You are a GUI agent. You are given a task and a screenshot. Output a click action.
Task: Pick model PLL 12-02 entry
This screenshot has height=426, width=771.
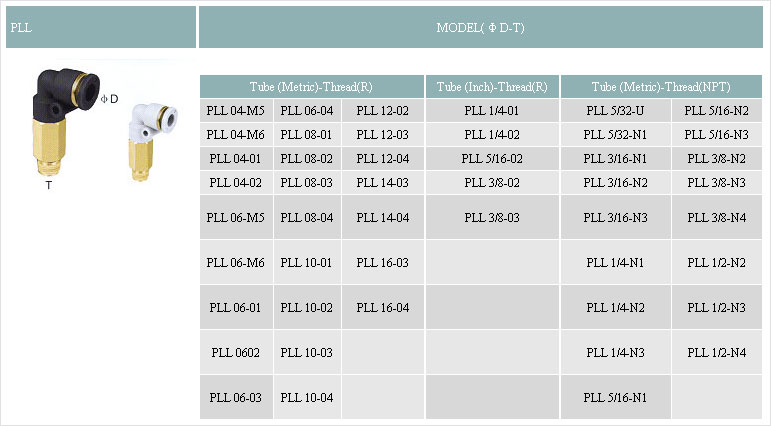[383, 111]
